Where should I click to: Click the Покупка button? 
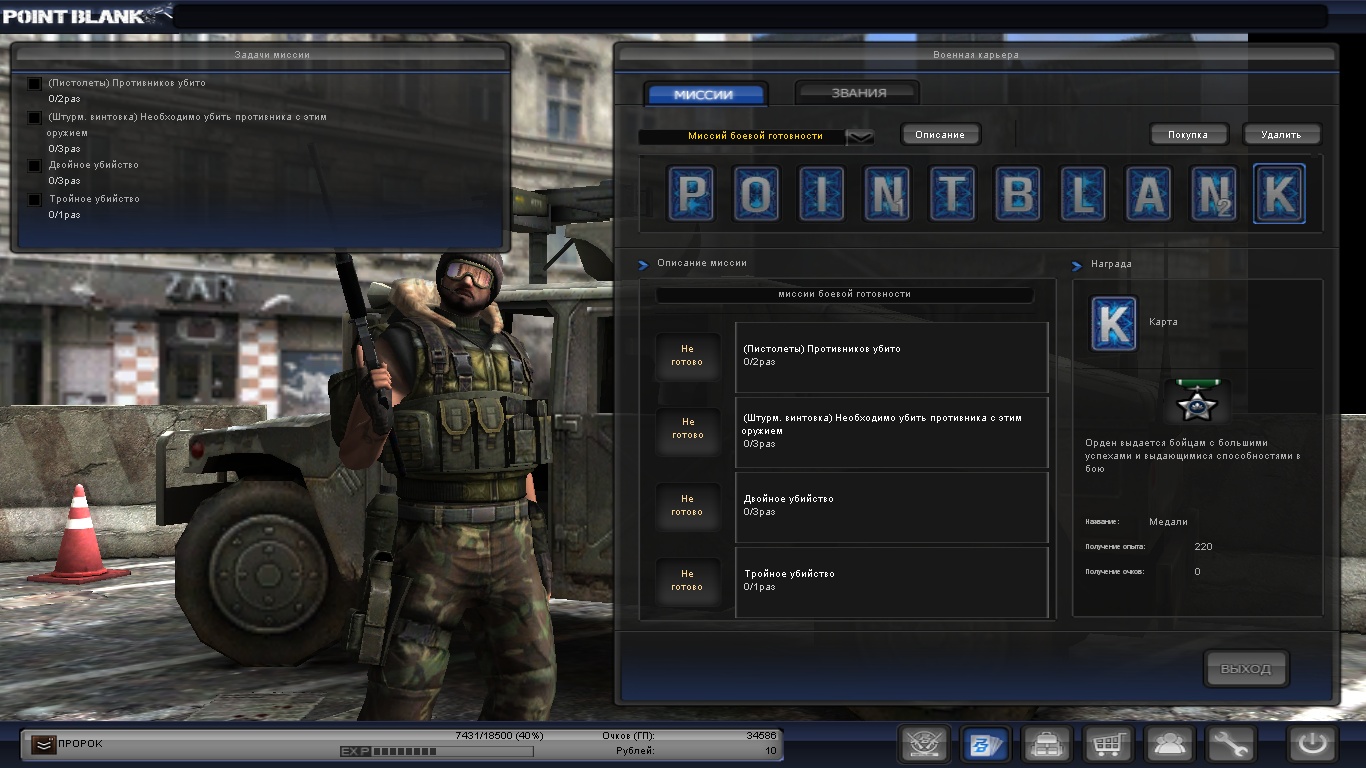pos(1188,134)
